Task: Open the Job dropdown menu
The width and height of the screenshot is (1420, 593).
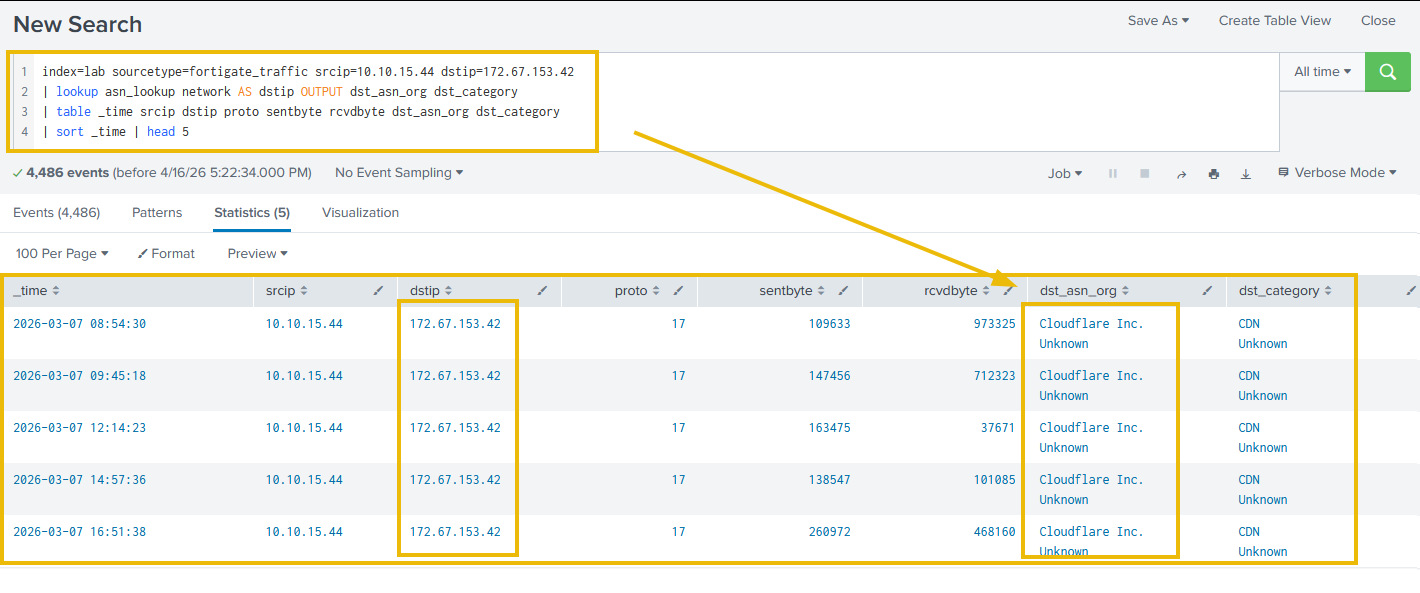Action: click(1065, 174)
